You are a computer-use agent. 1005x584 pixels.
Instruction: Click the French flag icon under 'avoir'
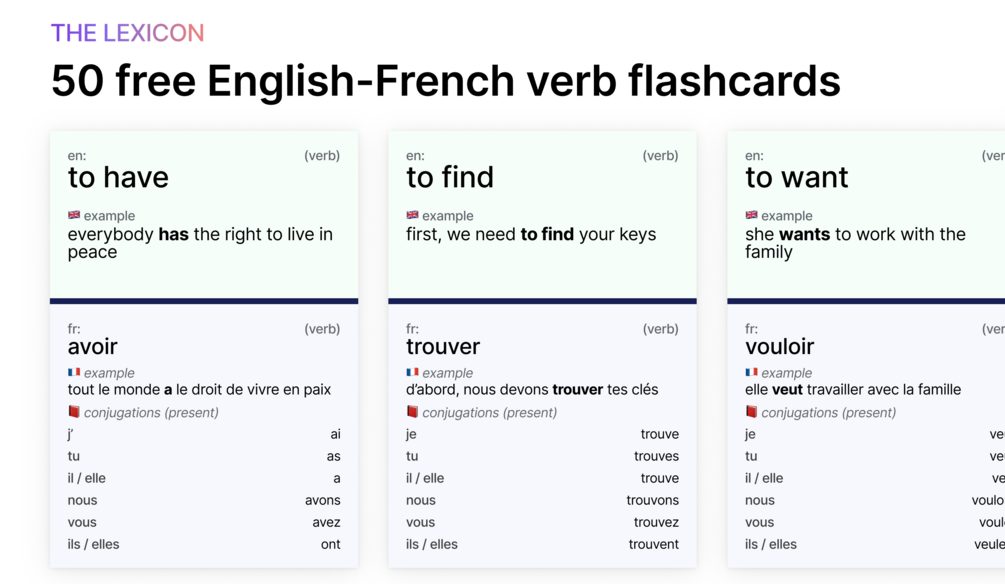pos(74,372)
